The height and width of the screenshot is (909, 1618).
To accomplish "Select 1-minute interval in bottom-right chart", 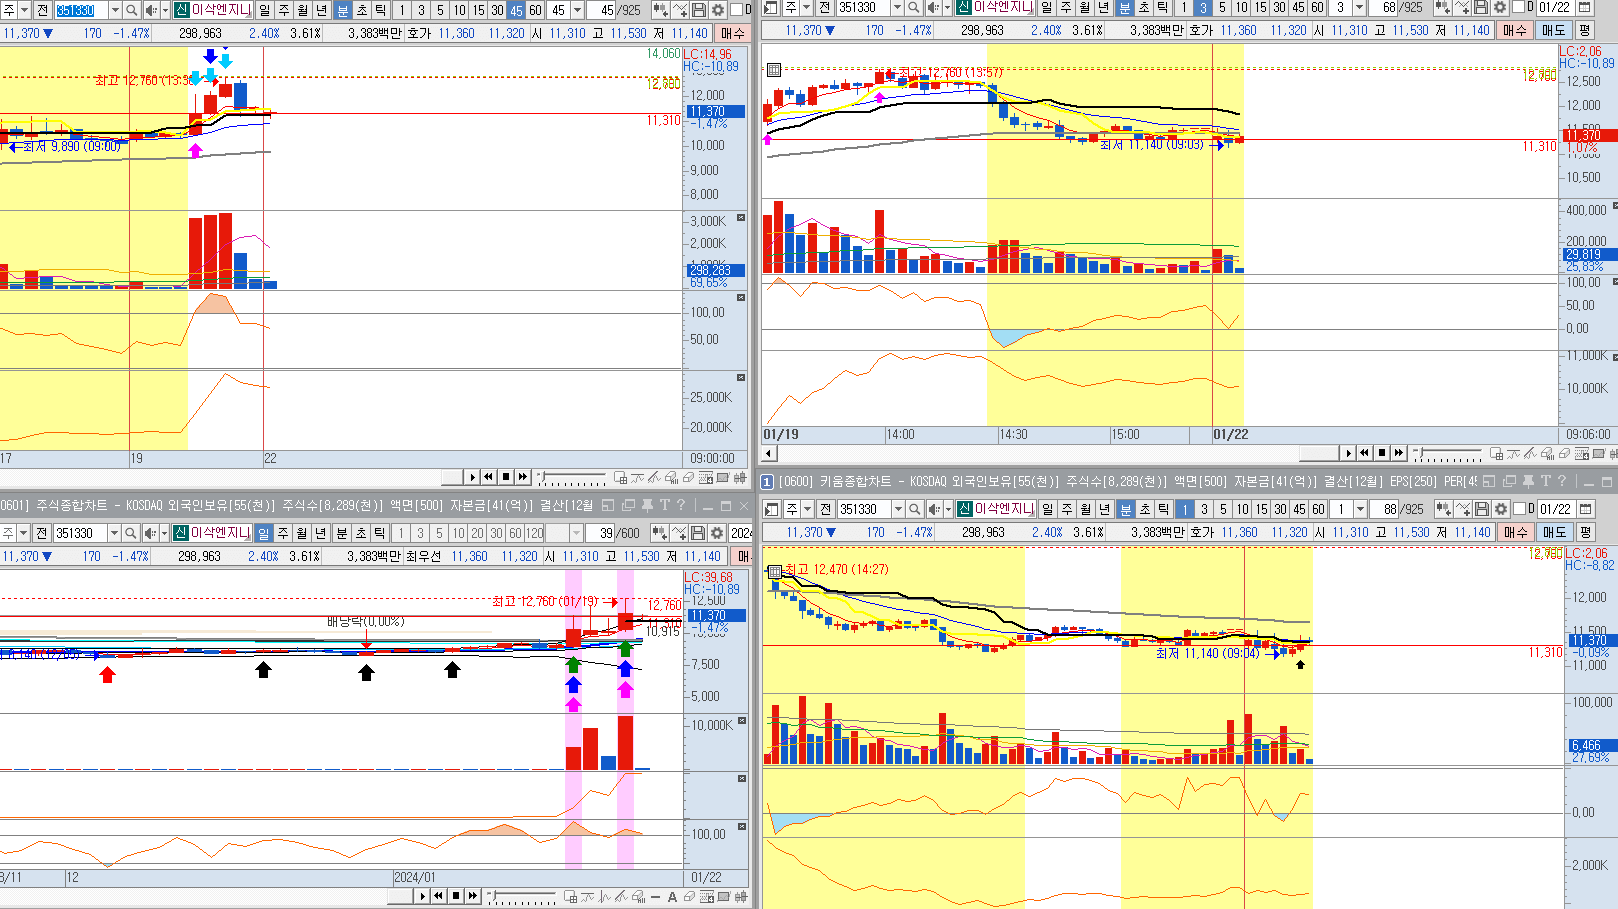I will [1185, 509].
